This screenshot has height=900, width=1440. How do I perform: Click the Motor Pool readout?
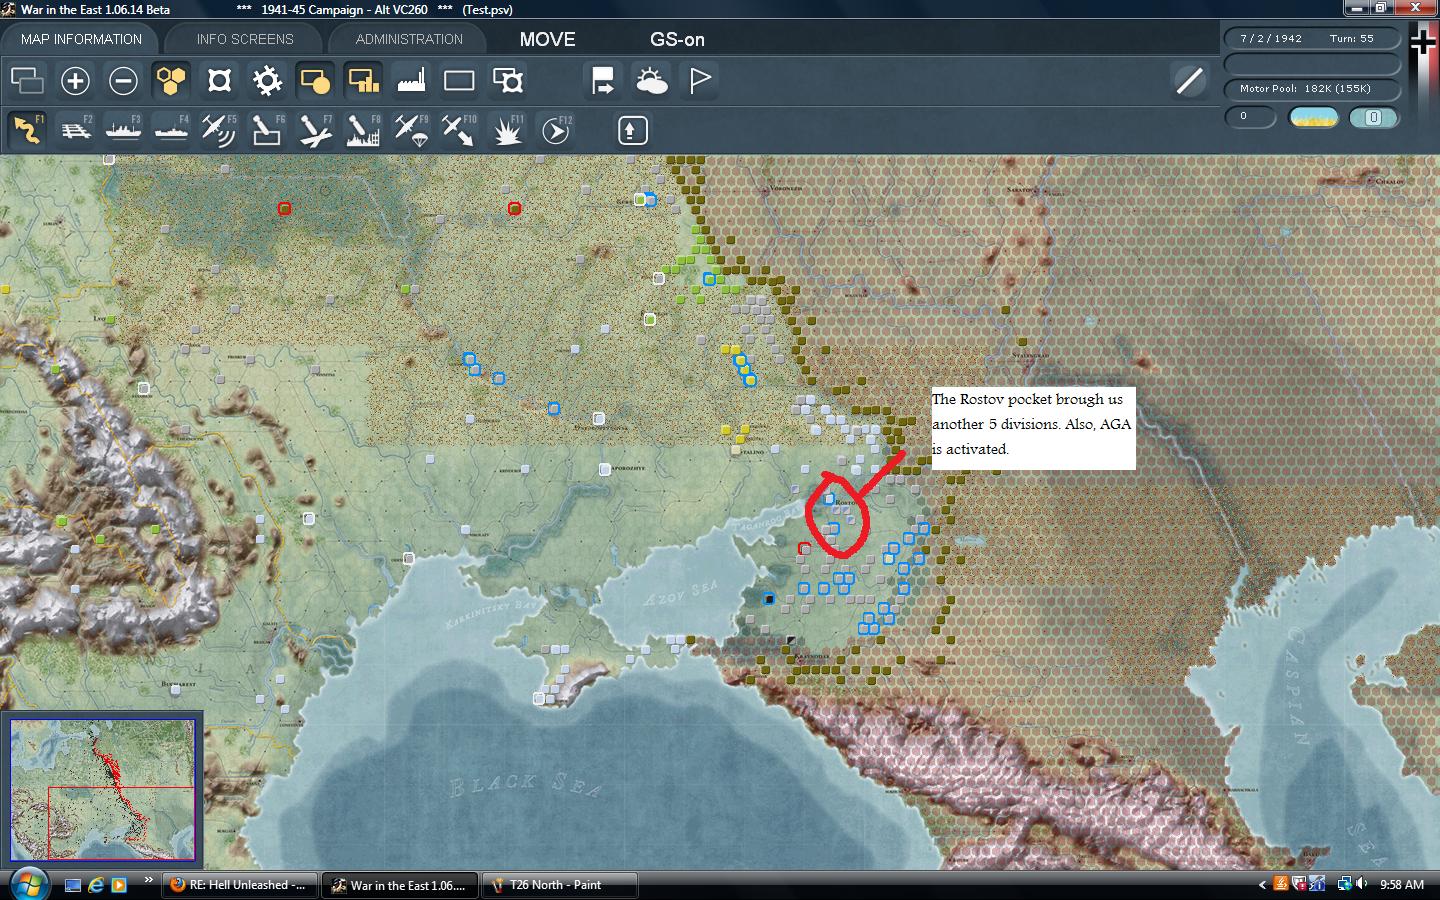(1311, 88)
